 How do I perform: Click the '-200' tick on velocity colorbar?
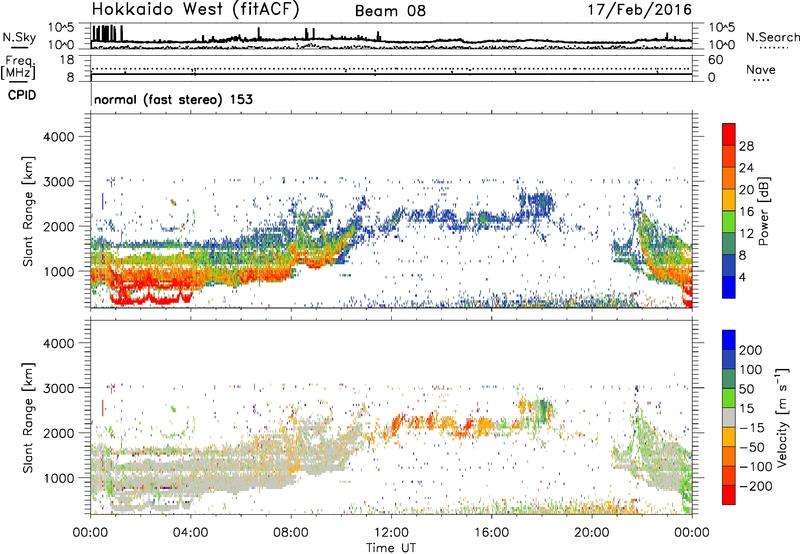[x=755, y=486]
